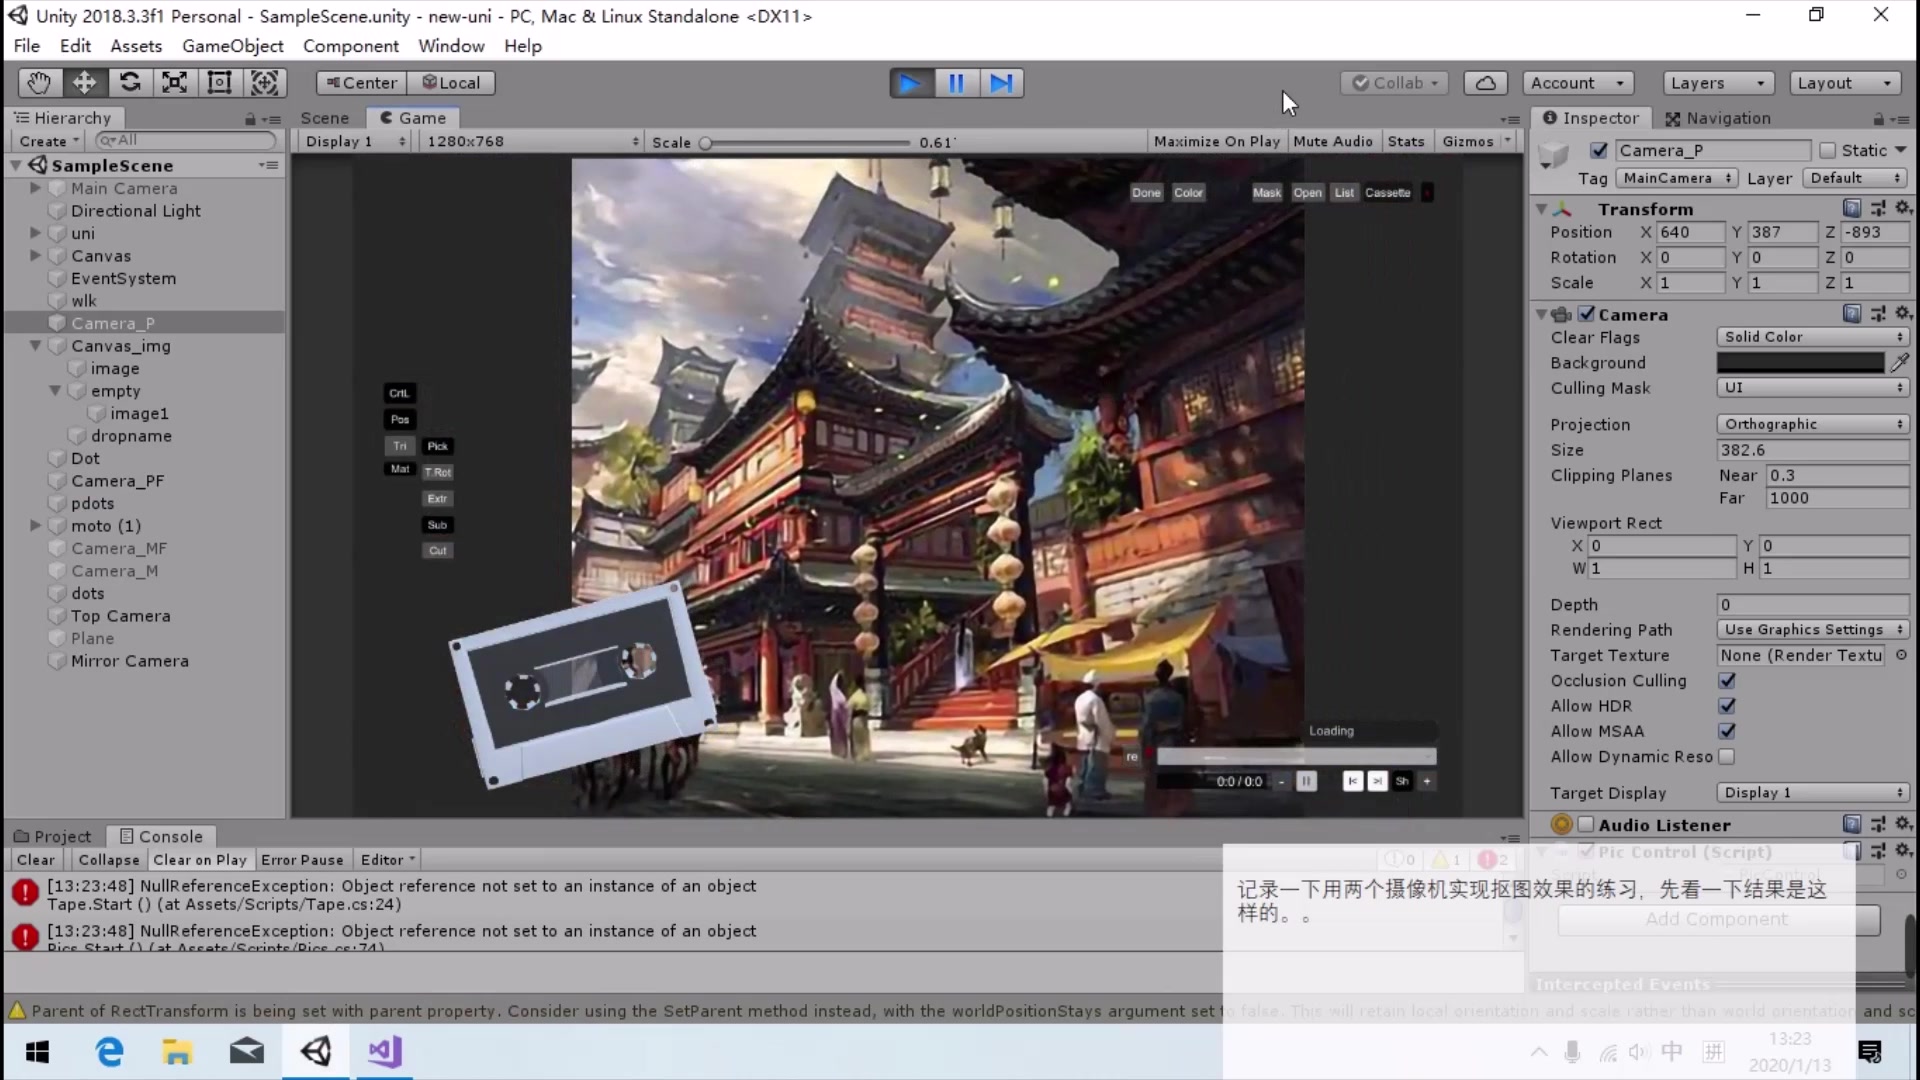Open the GameObject menu

point(232,46)
